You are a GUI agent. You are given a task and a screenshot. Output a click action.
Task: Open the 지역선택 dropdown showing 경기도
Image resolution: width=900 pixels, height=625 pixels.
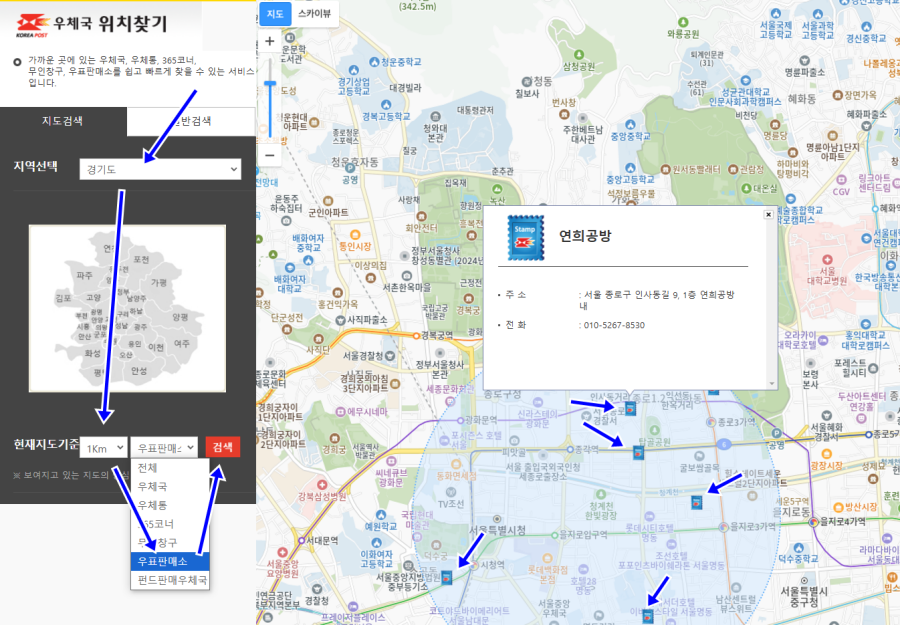[160, 169]
